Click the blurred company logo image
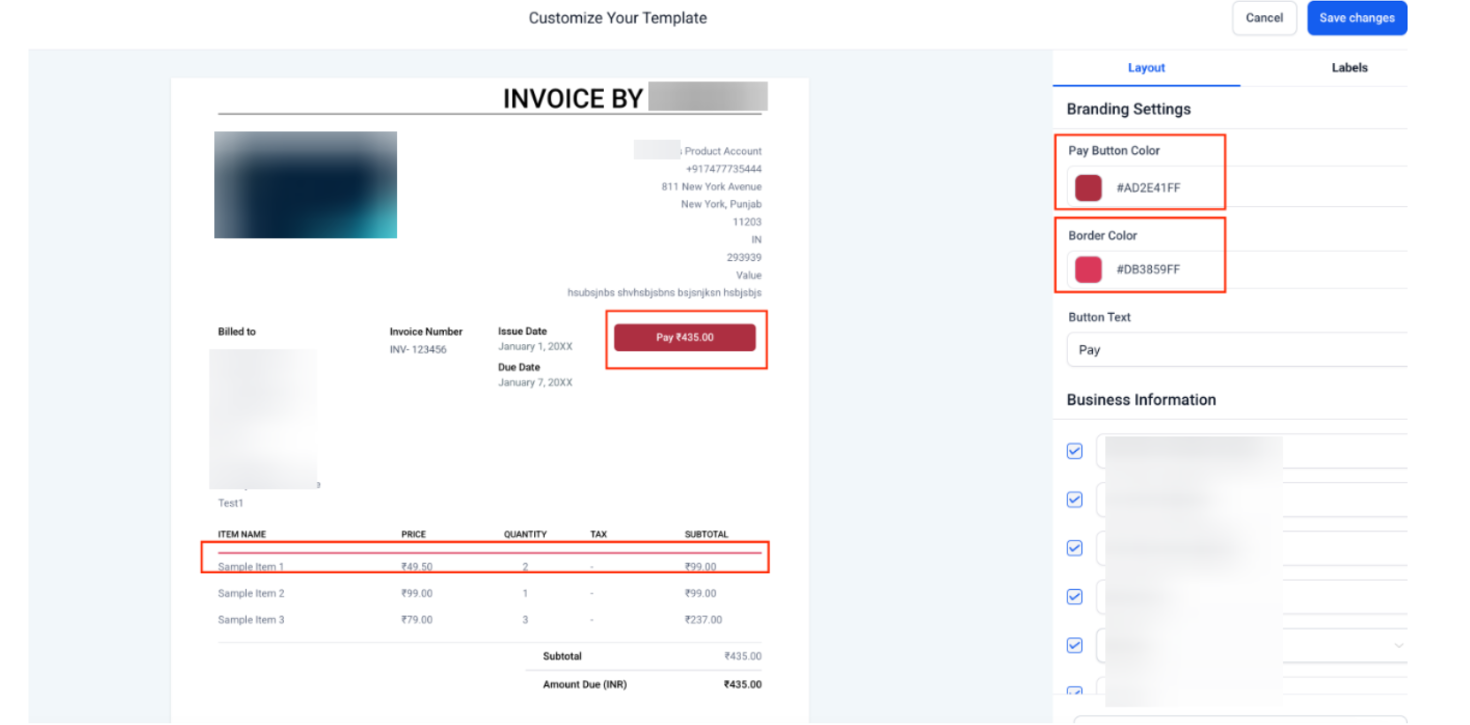Image resolution: width=1470 pixels, height=725 pixels. point(305,185)
